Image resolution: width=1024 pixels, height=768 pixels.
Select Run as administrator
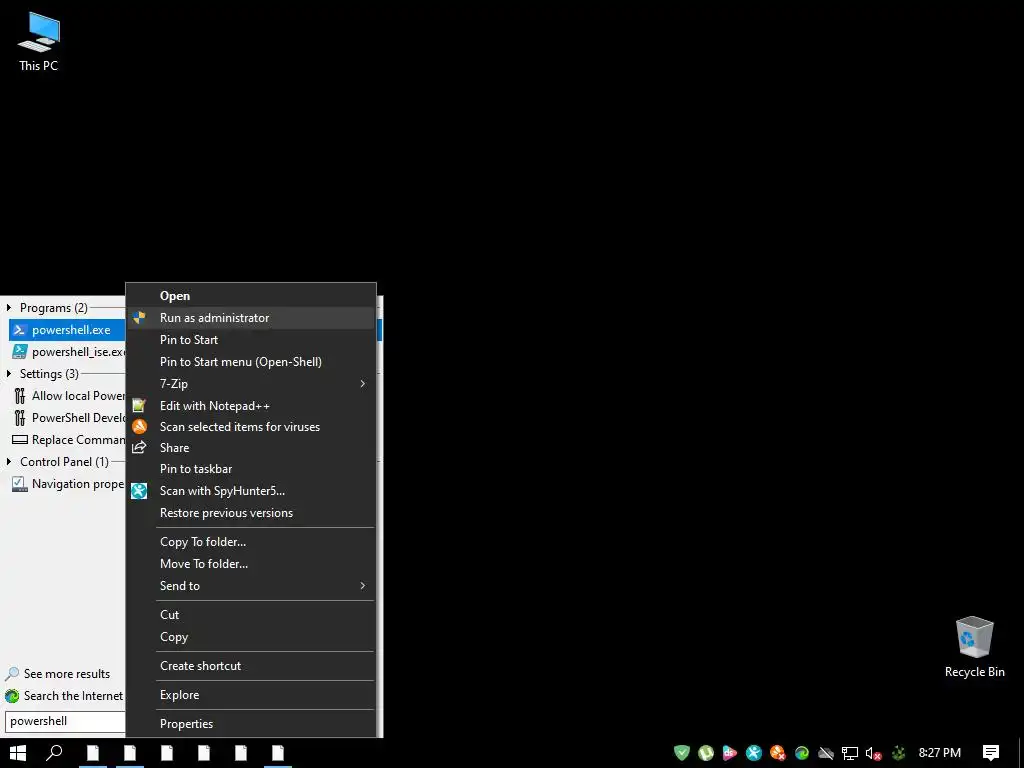click(251, 318)
